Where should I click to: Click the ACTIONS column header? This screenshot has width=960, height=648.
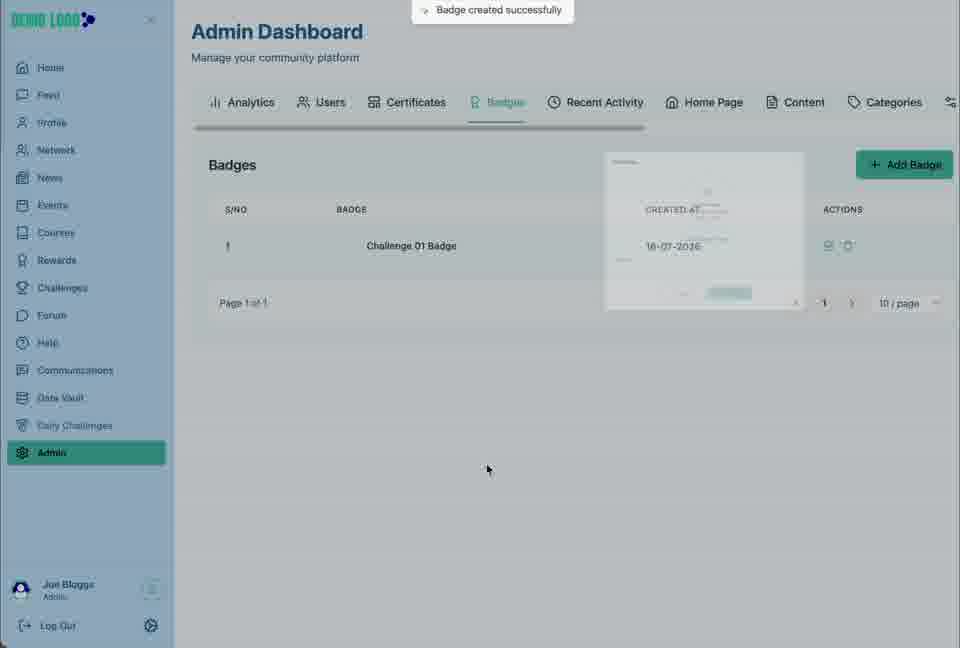[x=842, y=210]
